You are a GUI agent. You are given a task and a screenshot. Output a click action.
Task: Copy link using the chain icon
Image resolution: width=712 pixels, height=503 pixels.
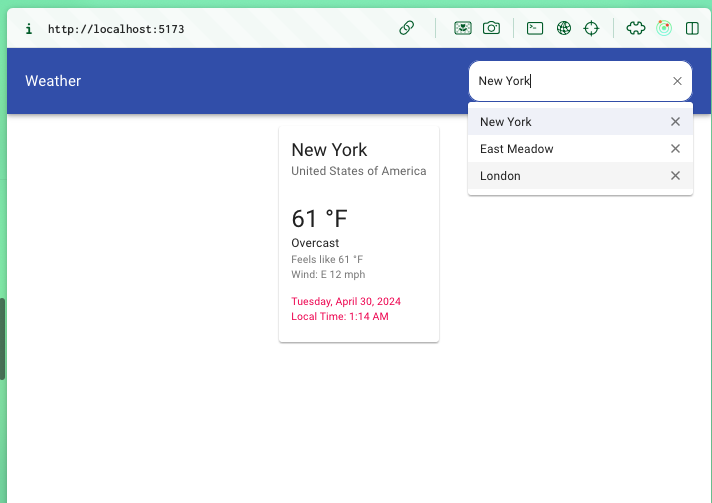[x=406, y=28]
